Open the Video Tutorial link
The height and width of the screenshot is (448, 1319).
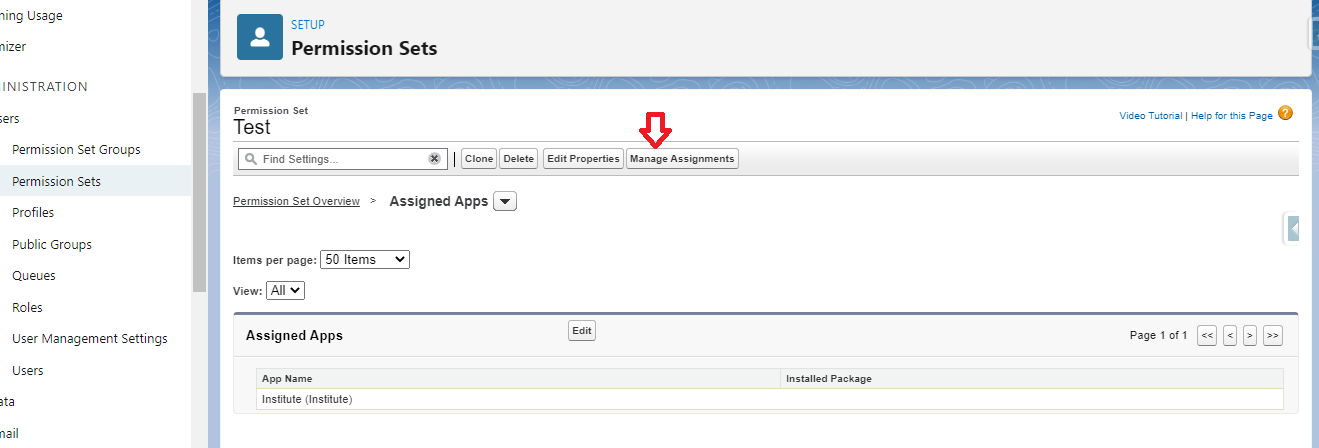[x=1150, y=116]
